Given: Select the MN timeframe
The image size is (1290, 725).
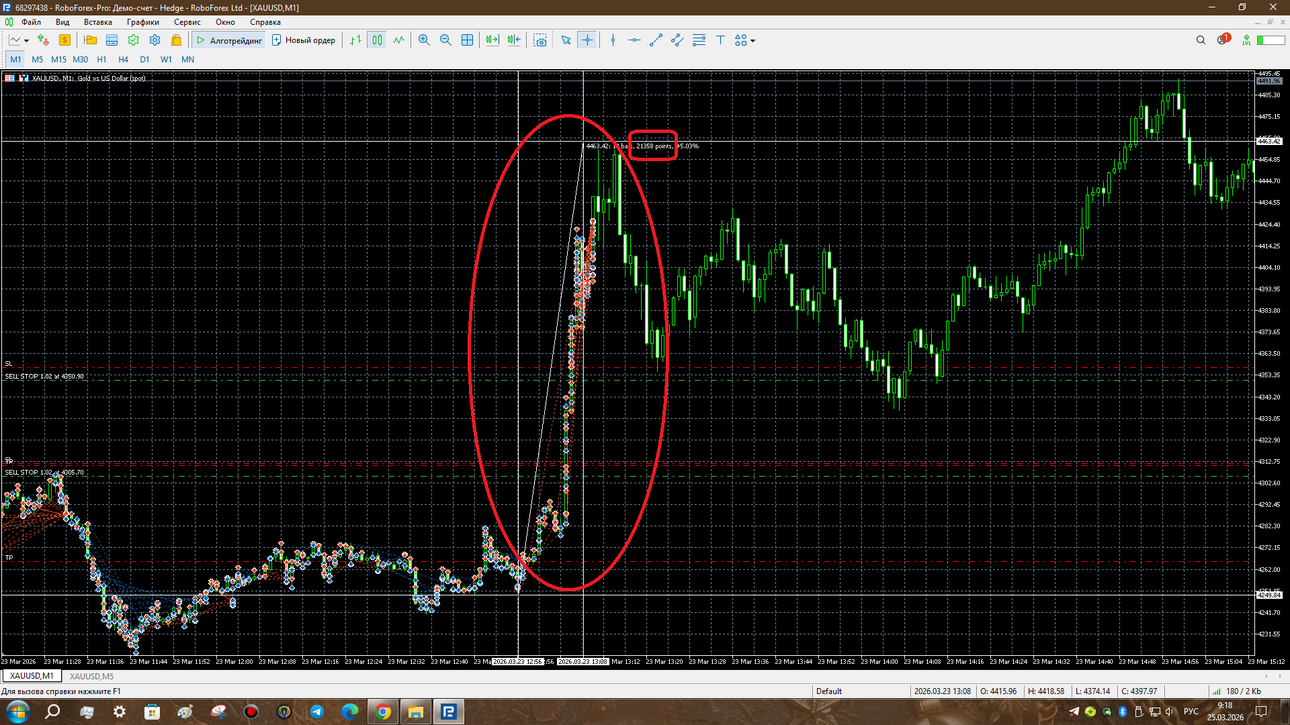Looking at the screenshot, I should (188, 59).
